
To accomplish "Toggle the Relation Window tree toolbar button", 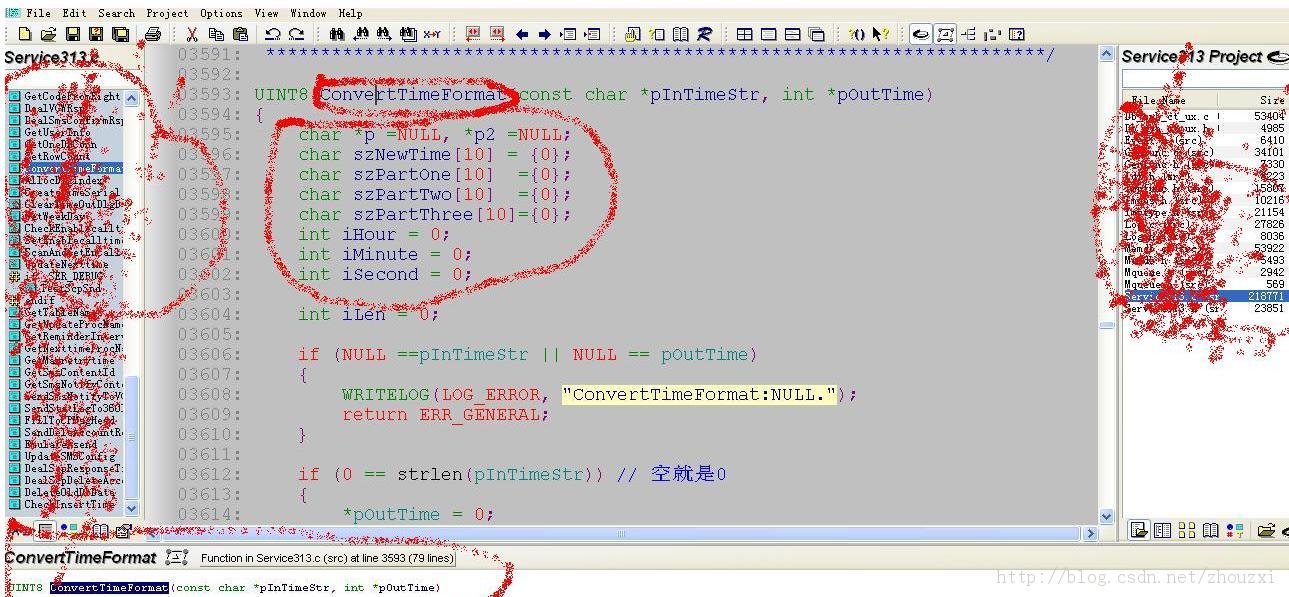I will [x=968, y=34].
